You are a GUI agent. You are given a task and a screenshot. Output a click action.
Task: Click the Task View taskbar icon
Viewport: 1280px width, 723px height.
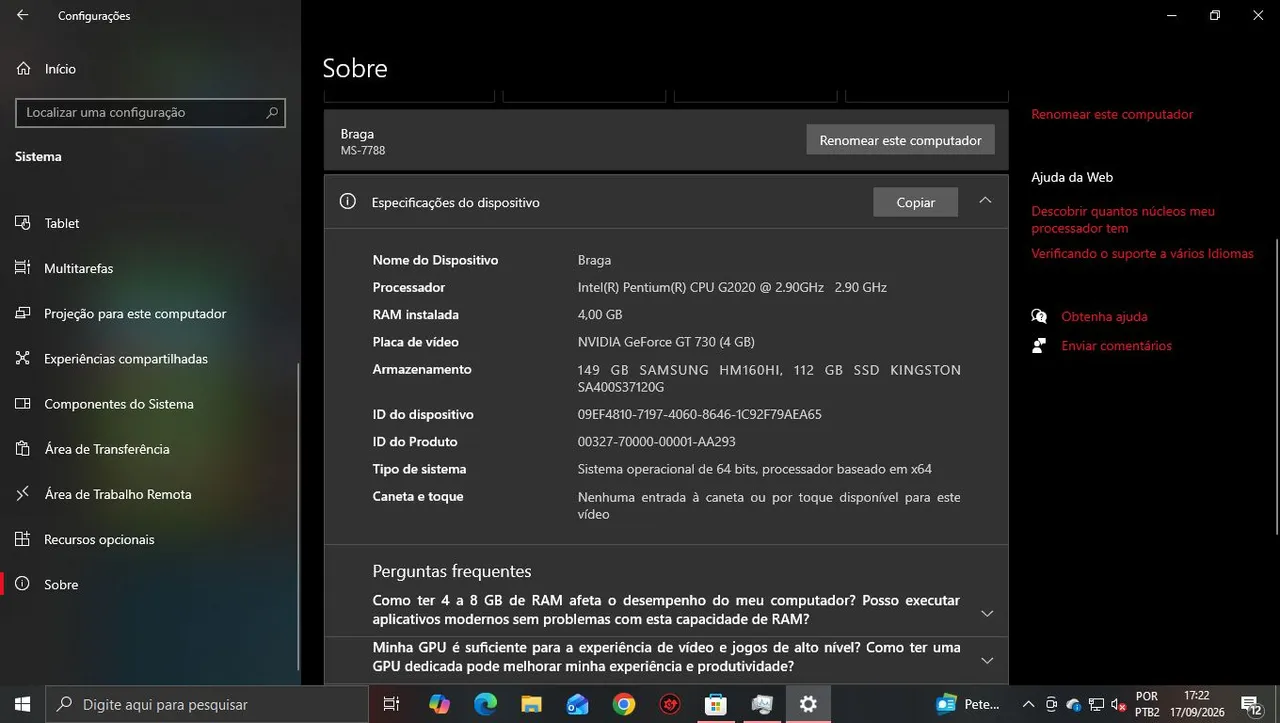[x=392, y=704]
